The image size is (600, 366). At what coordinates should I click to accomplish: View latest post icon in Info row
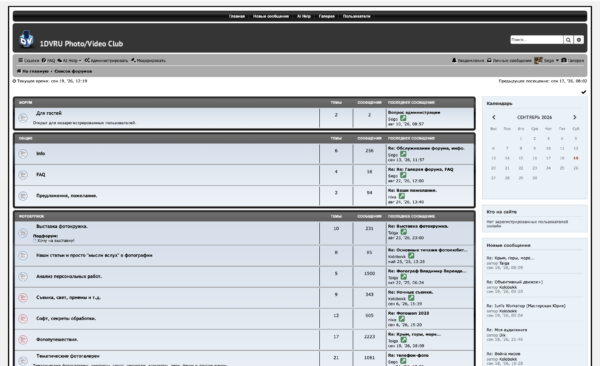(403, 154)
